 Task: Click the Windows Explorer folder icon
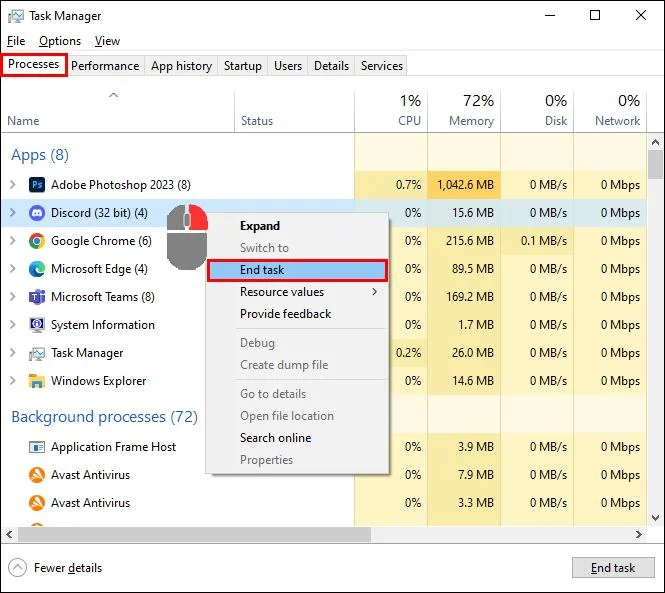coord(37,381)
